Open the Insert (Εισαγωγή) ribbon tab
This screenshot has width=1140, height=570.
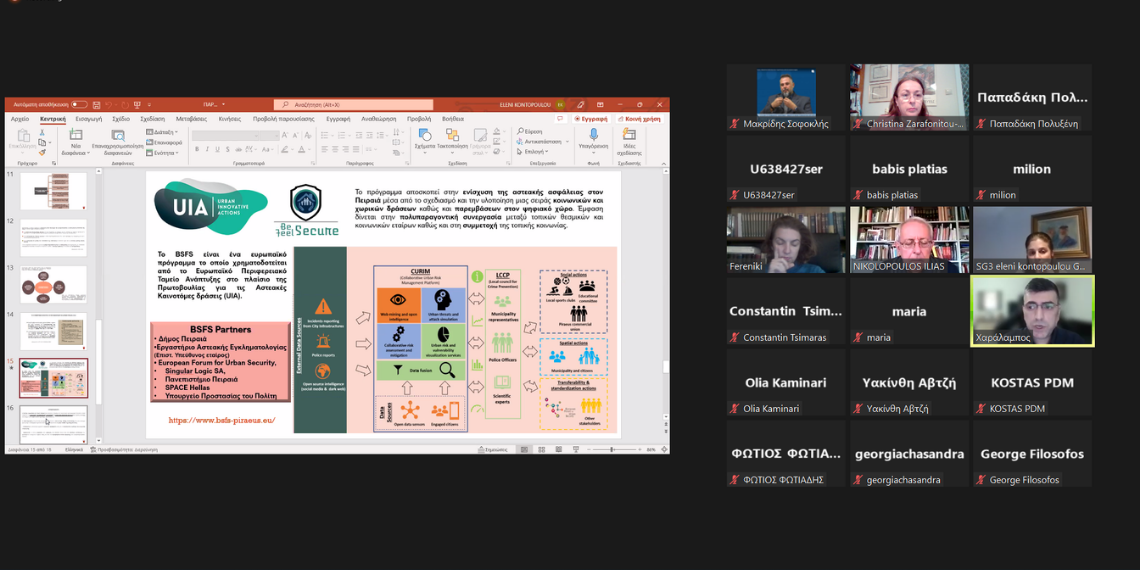88,119
